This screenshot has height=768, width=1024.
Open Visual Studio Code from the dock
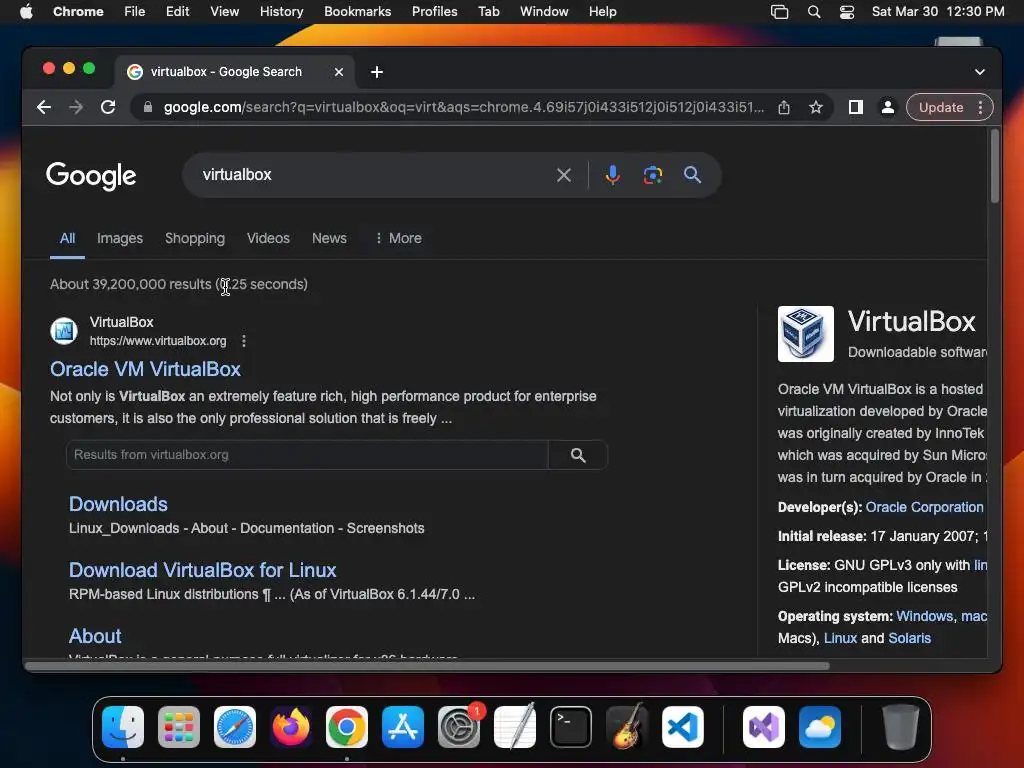682,727
